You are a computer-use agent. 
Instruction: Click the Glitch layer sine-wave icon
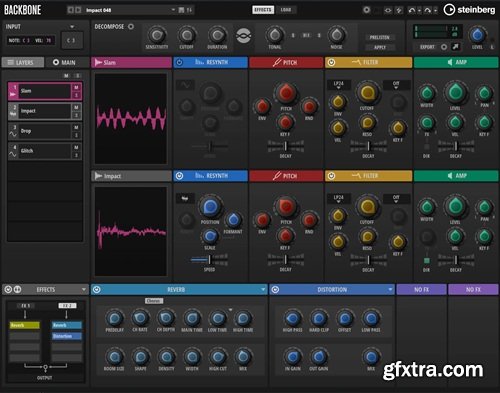pyautogui.click(x=13, y=154)
